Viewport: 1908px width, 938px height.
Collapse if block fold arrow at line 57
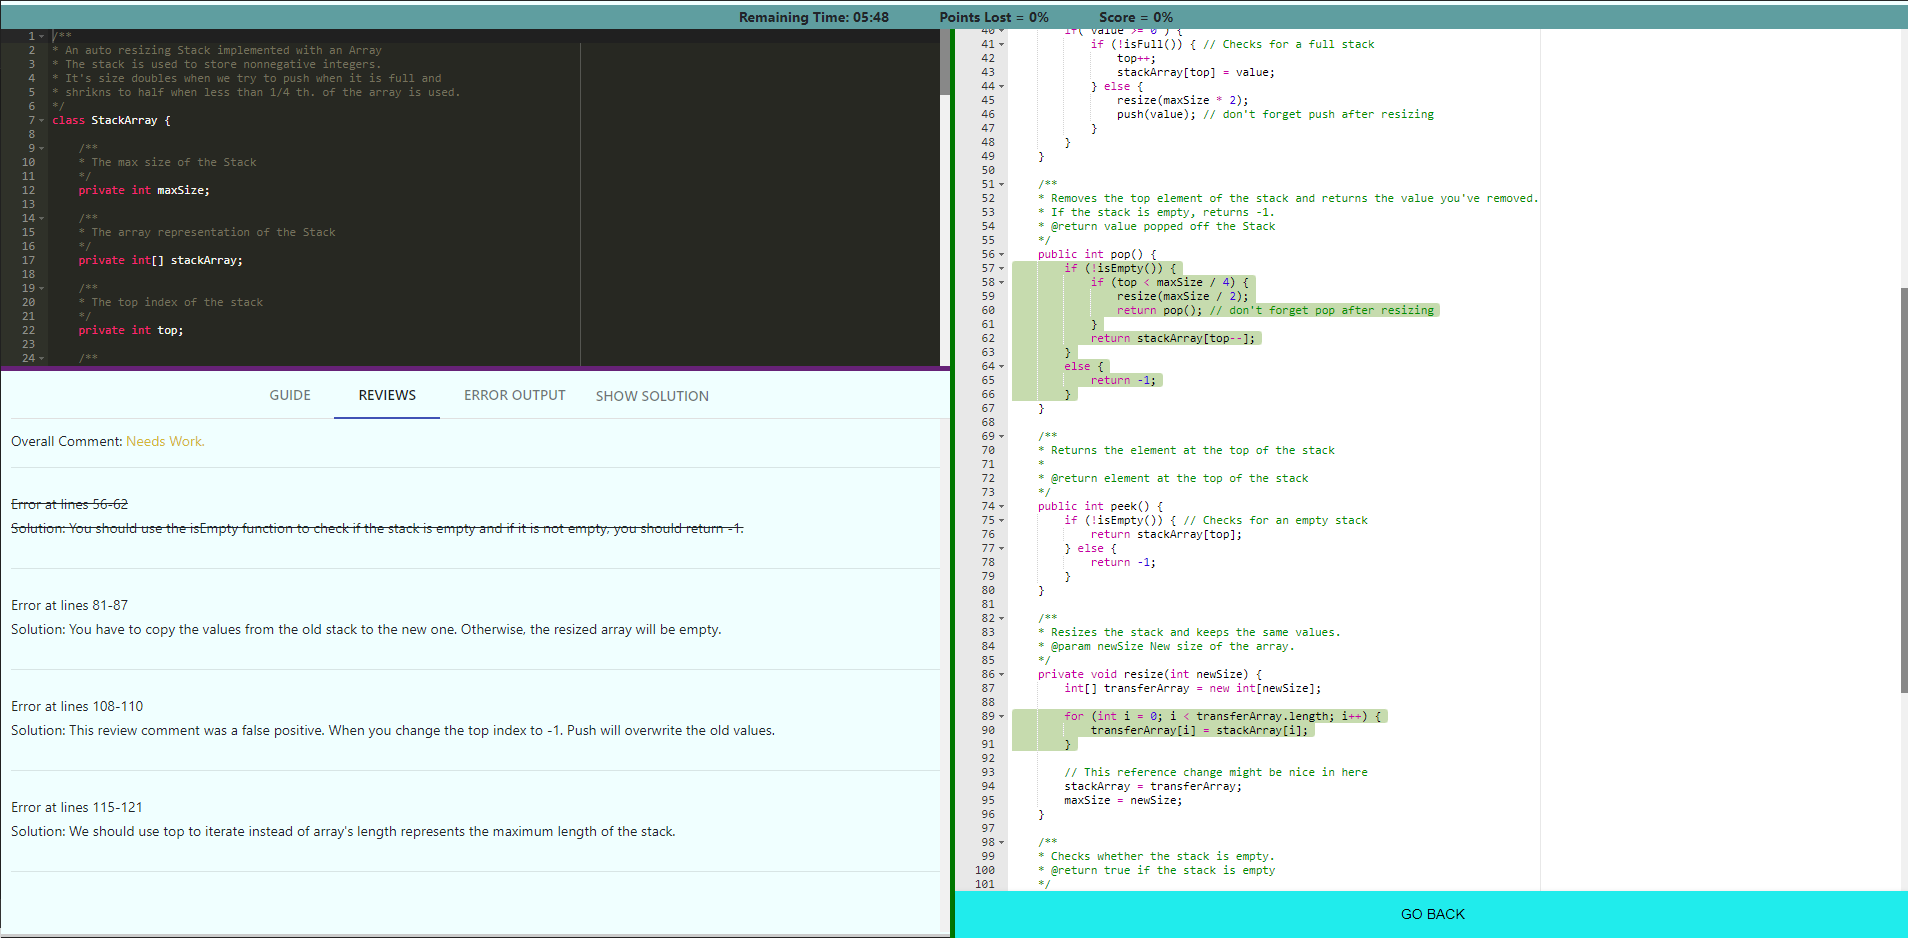[1001, 268]
